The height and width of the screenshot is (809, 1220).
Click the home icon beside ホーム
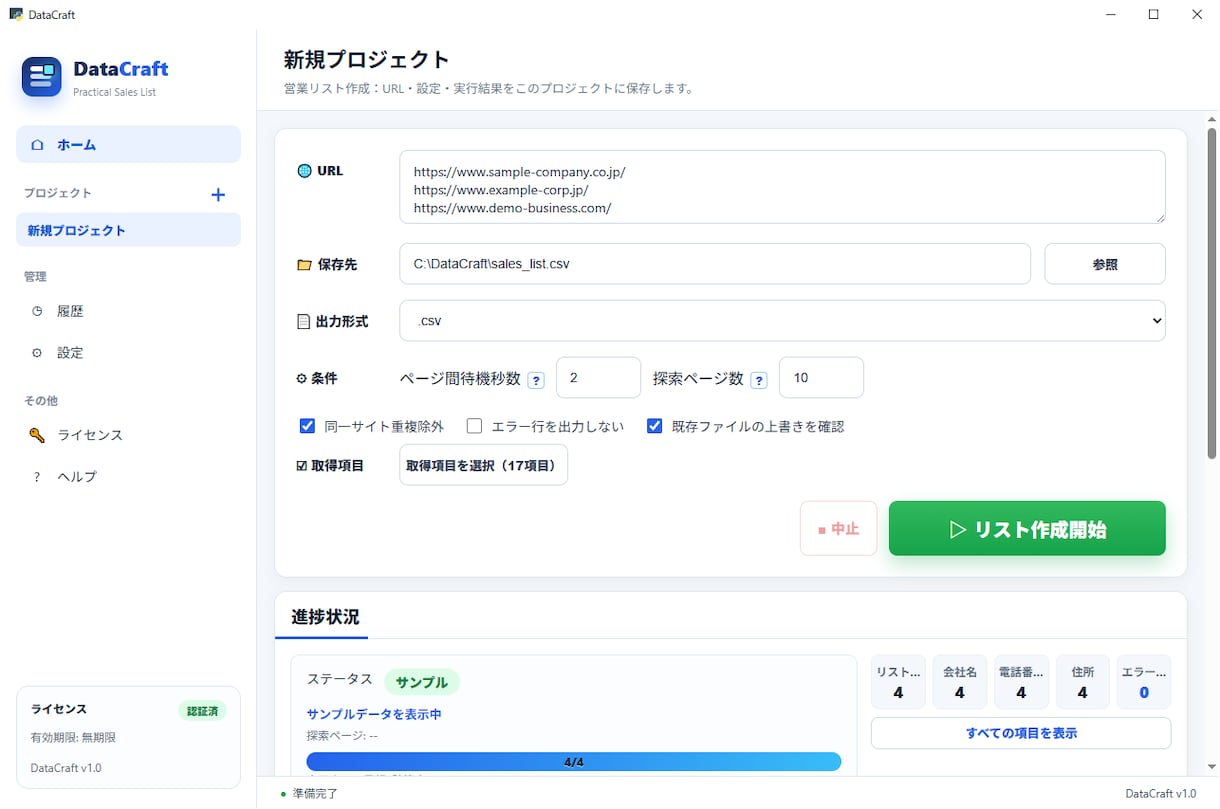(x=37, y=145)
